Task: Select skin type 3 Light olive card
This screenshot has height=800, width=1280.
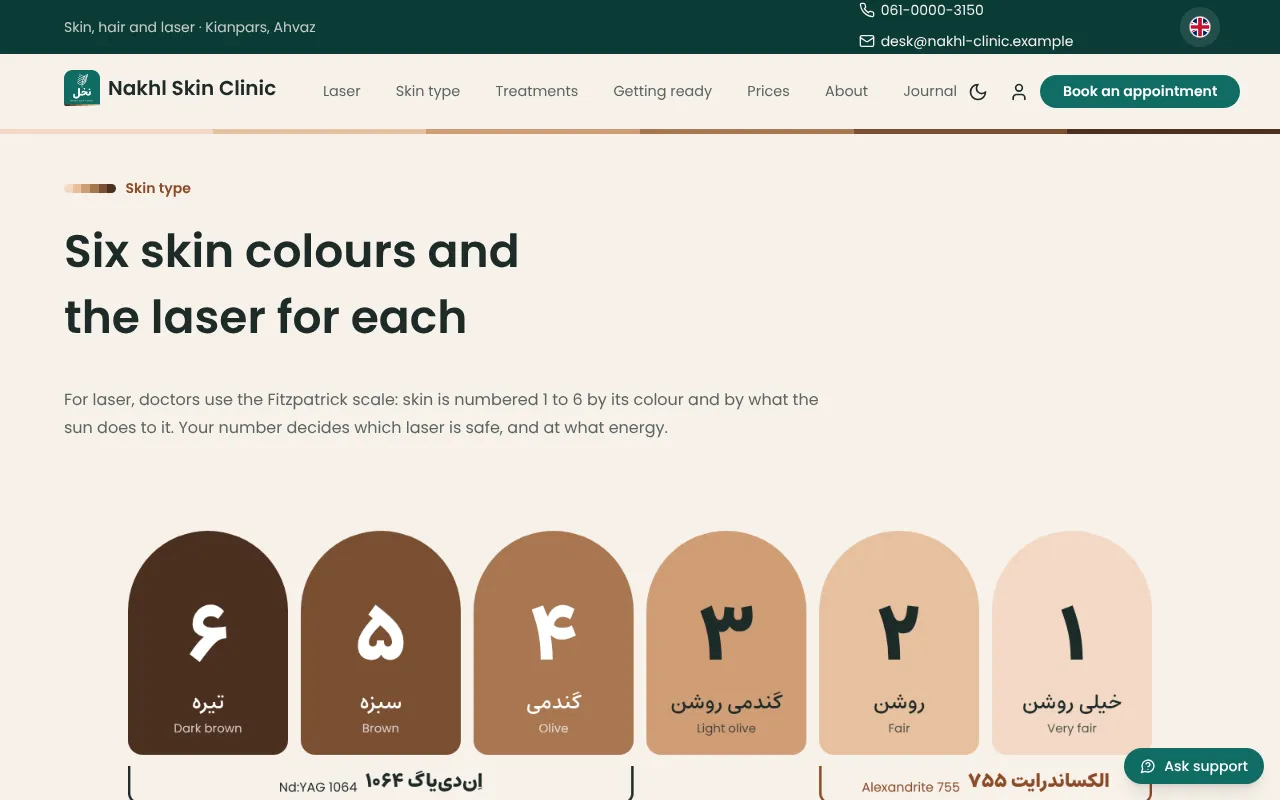Action: point(726,643)
